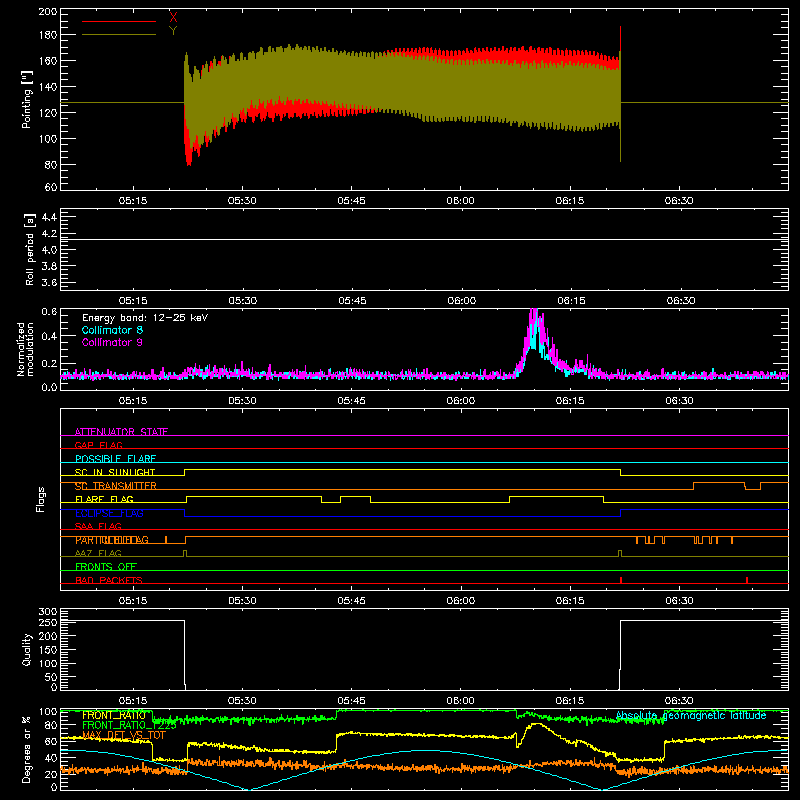Click the 140 tick on Pointing axis

[x=47, y=87]
